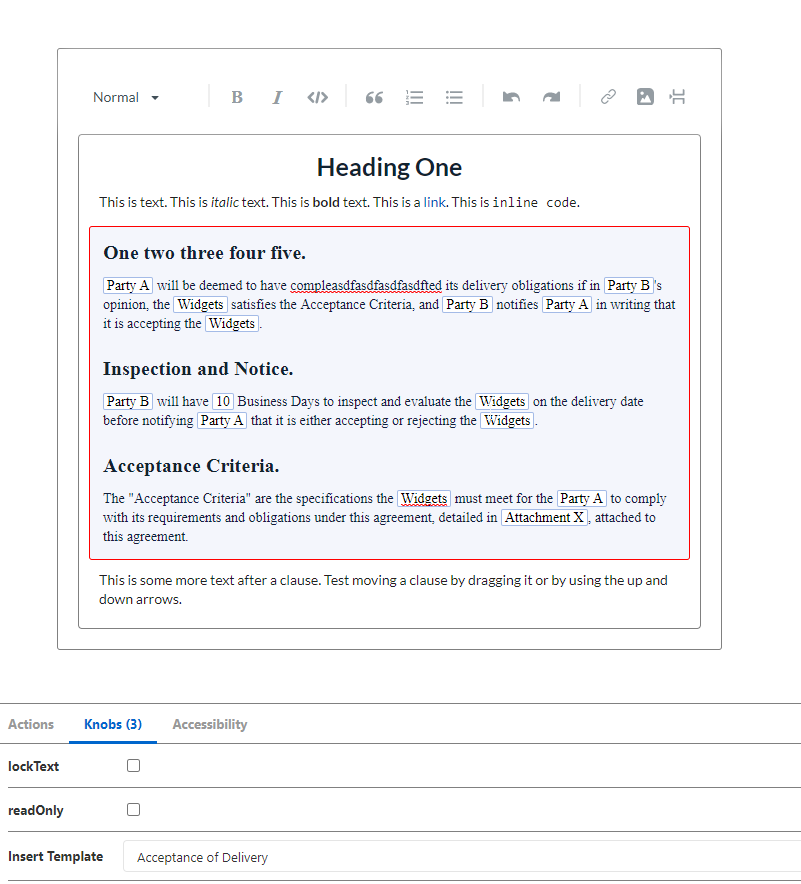Click the '10' Business Days field

click(222, 401)
